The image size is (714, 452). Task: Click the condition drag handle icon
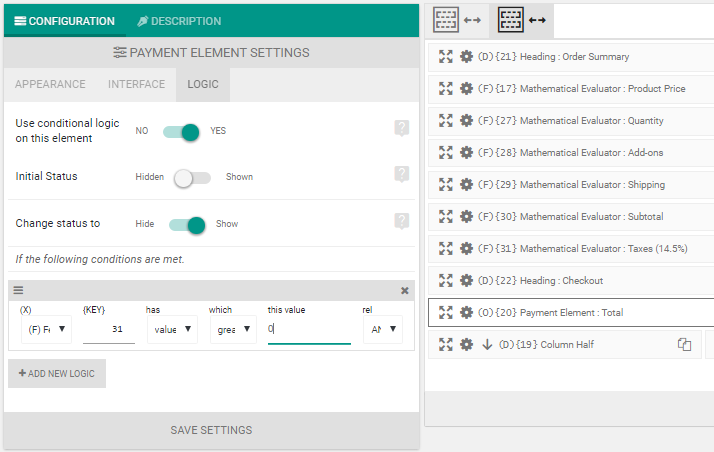coord(18,291)
